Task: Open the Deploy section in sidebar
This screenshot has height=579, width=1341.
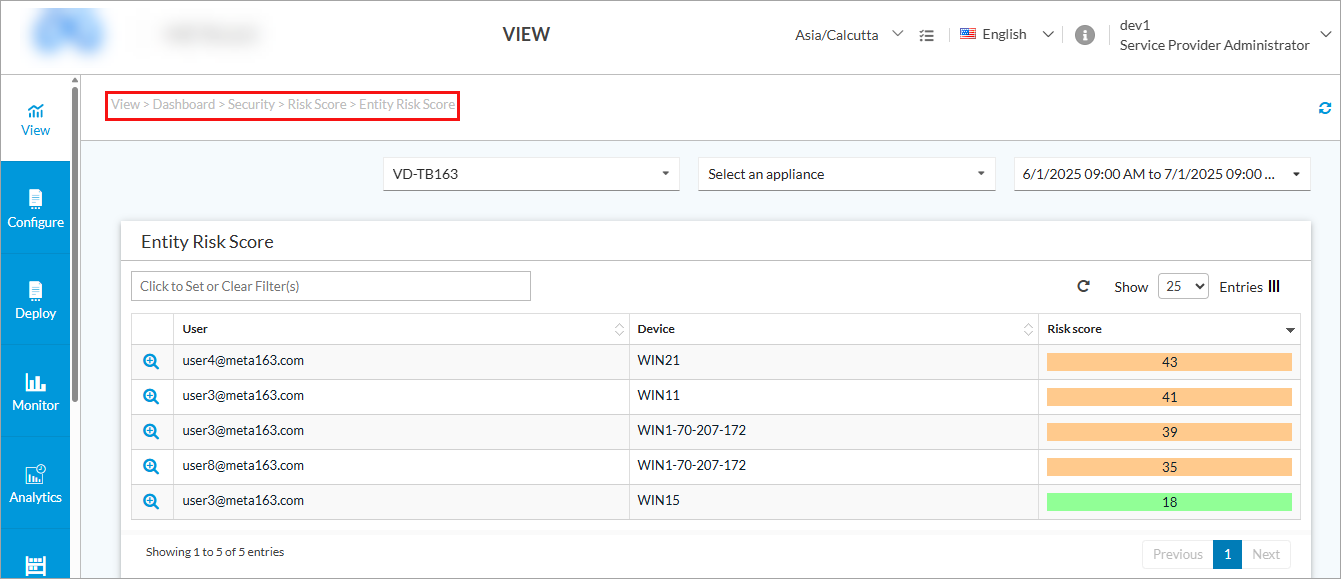Action: (36, 300)
